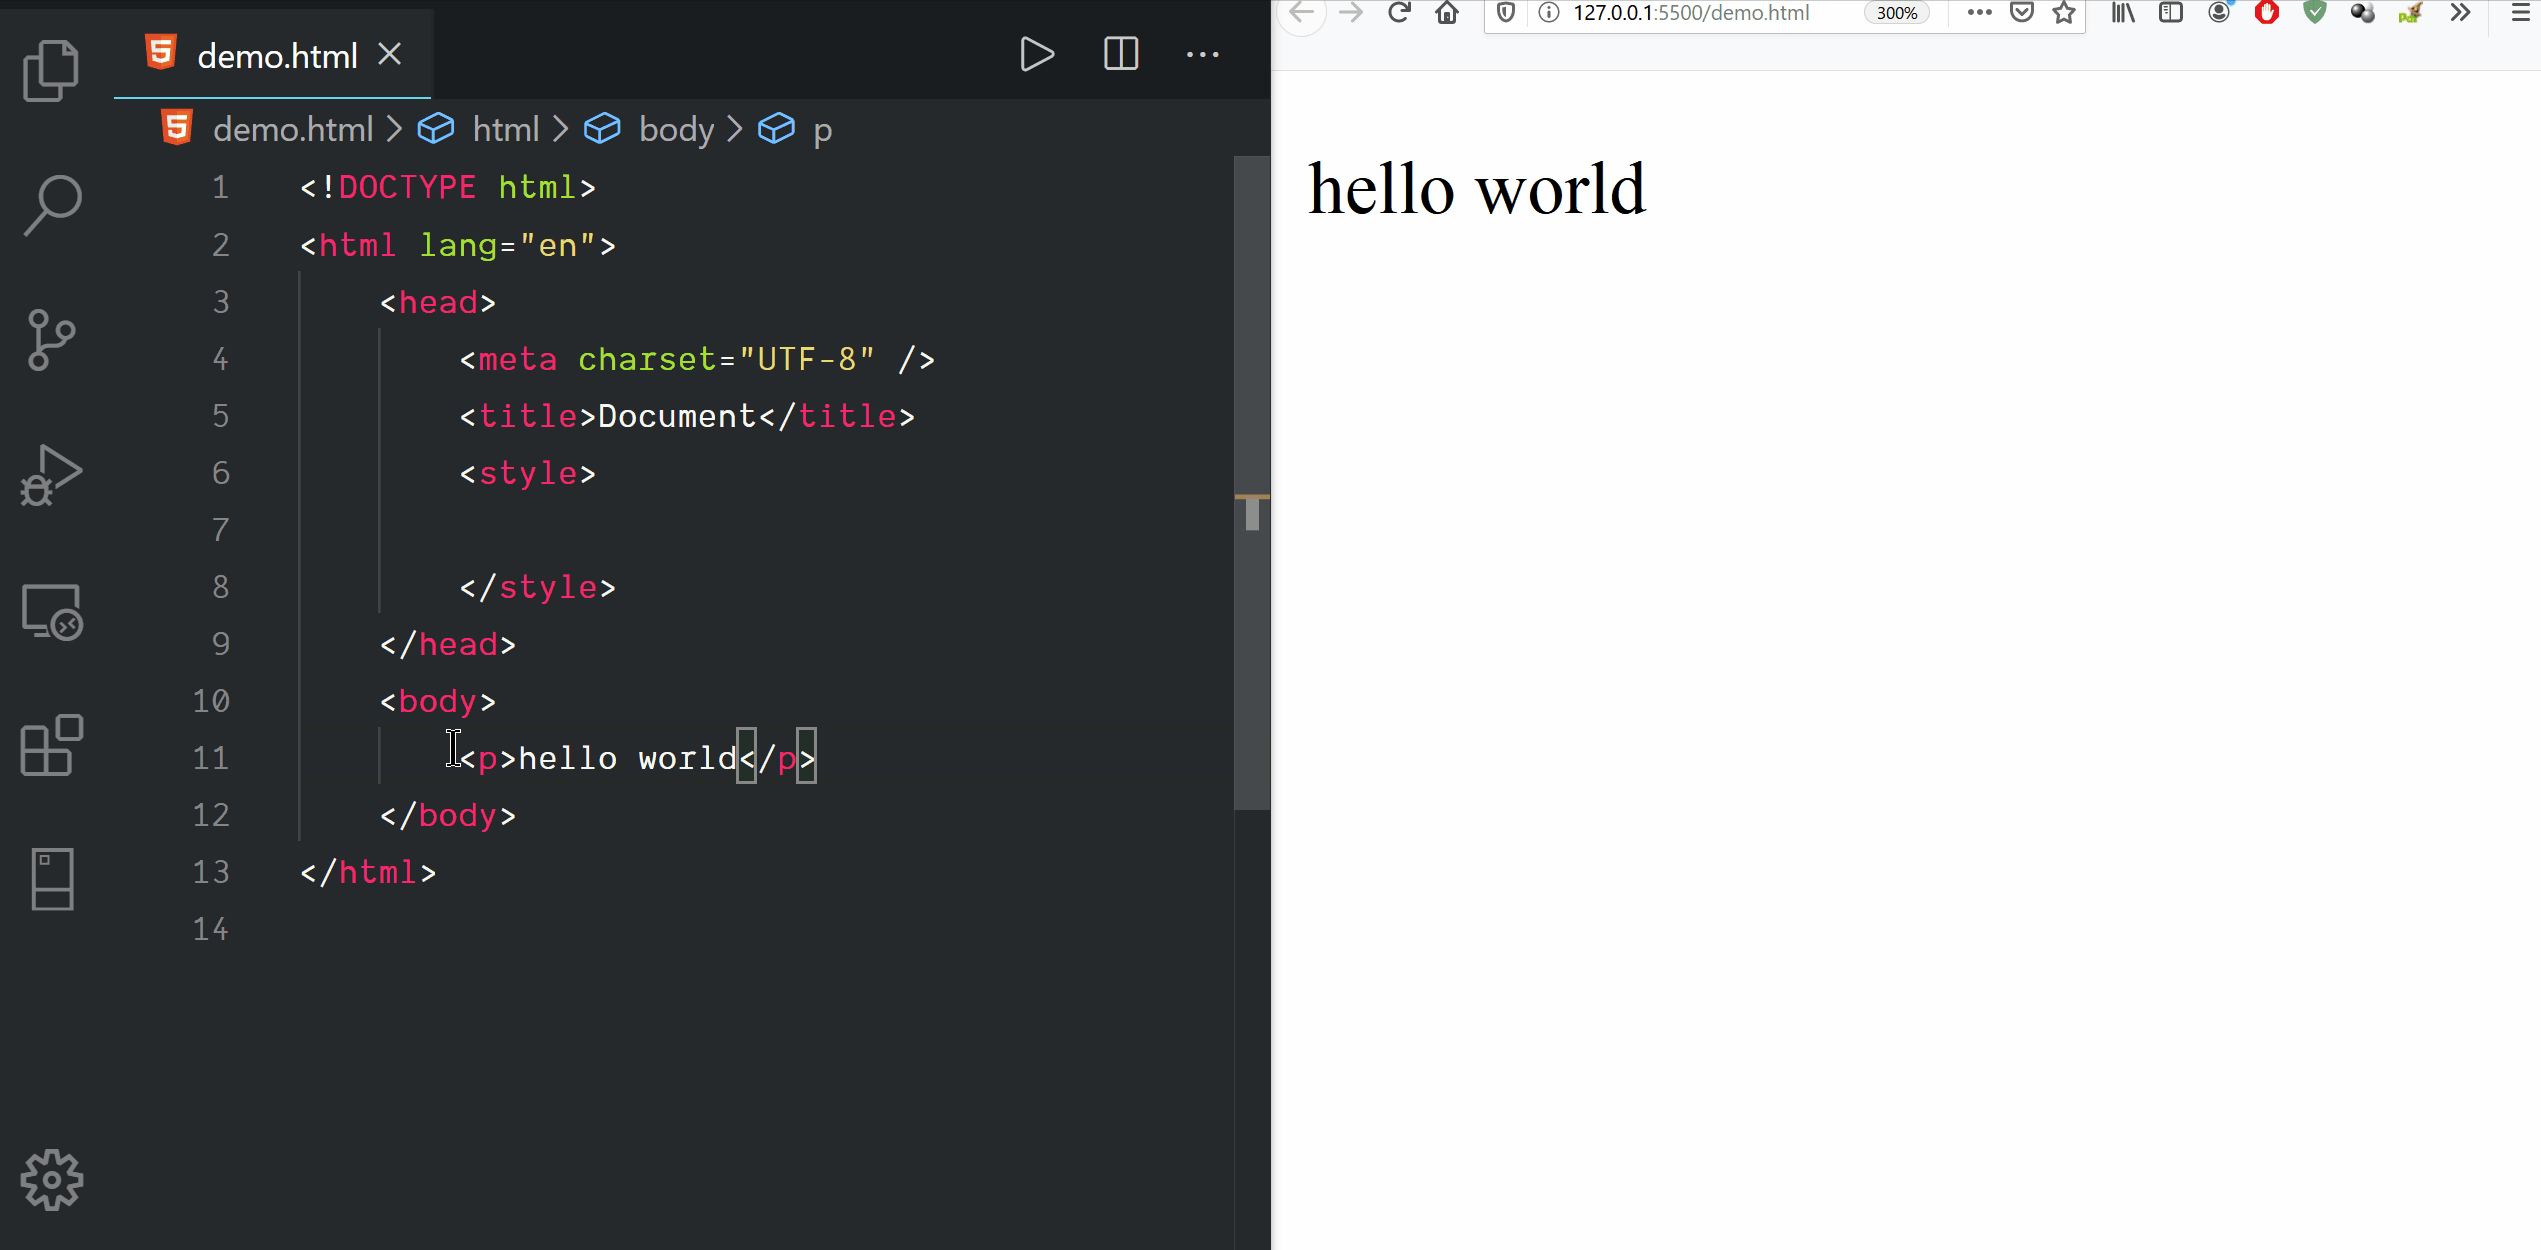Reset the 300% zoom level badge
2541x1250 pixels.
coord(1896,13)
